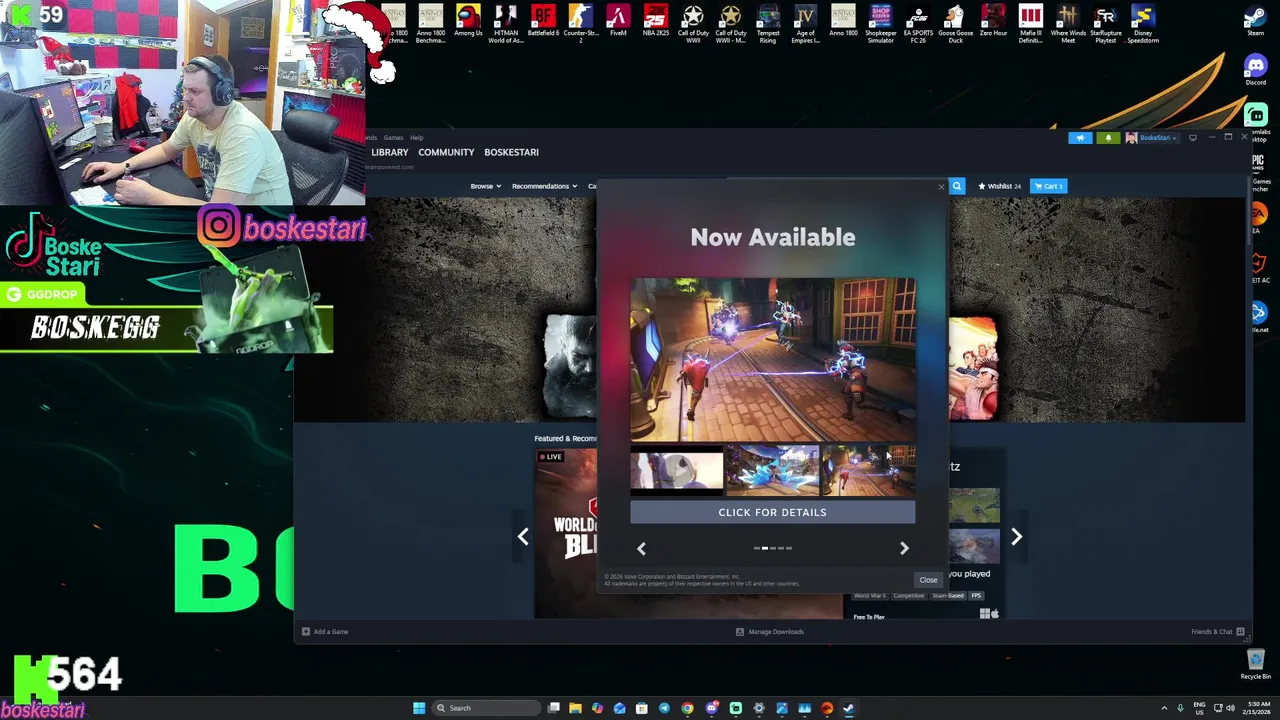Open the Steam LIBRARY tab
This screenshot has width=1280, height=720.
click(x=390, y=152)
